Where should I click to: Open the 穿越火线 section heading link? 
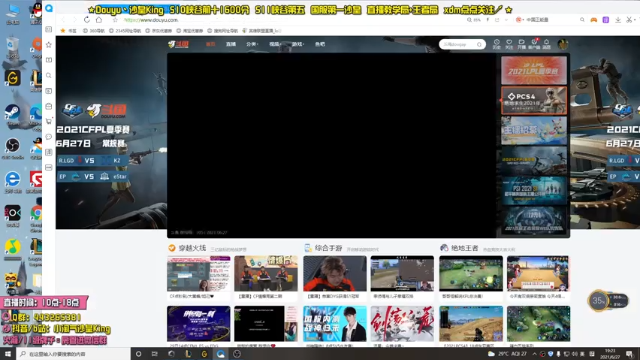(x=192, y=248)
